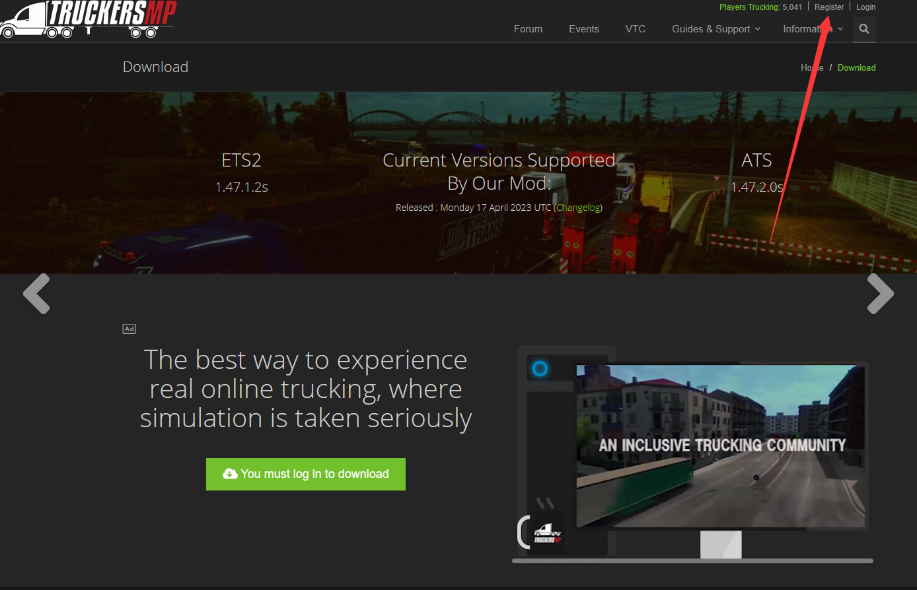The height and width of the screenshot is (590, 917).
Task: Click the ATS version 1.47.2.0s text
Action: click(757, 187)
